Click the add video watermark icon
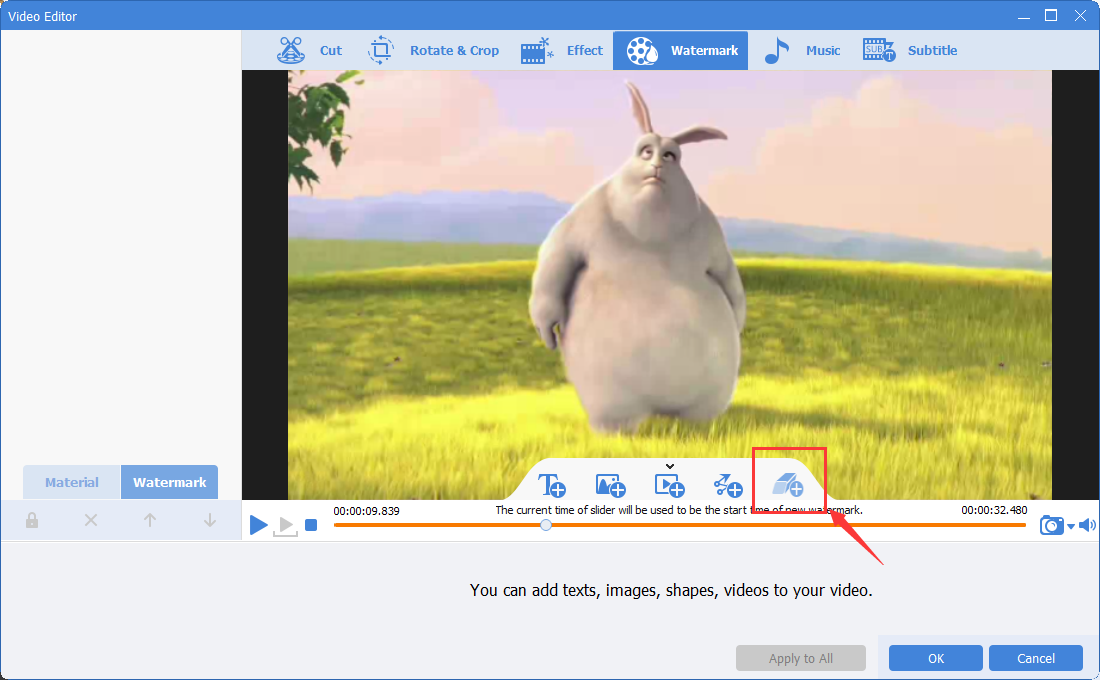Screen dimensions: 1100x680 pyautogui.click(x=669, y=486)
